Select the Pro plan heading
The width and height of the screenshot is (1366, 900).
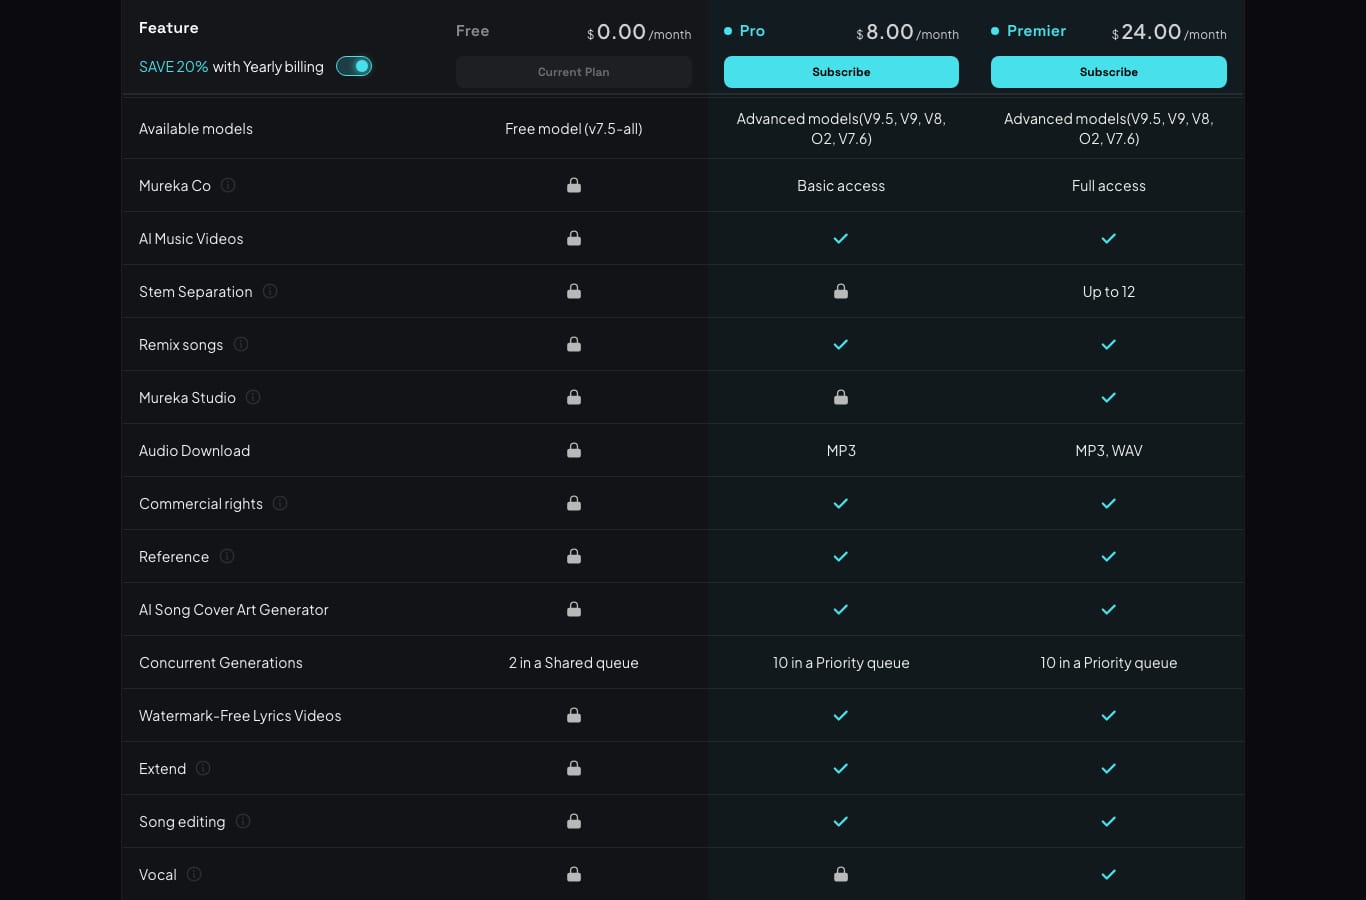[x=752, y=31]
